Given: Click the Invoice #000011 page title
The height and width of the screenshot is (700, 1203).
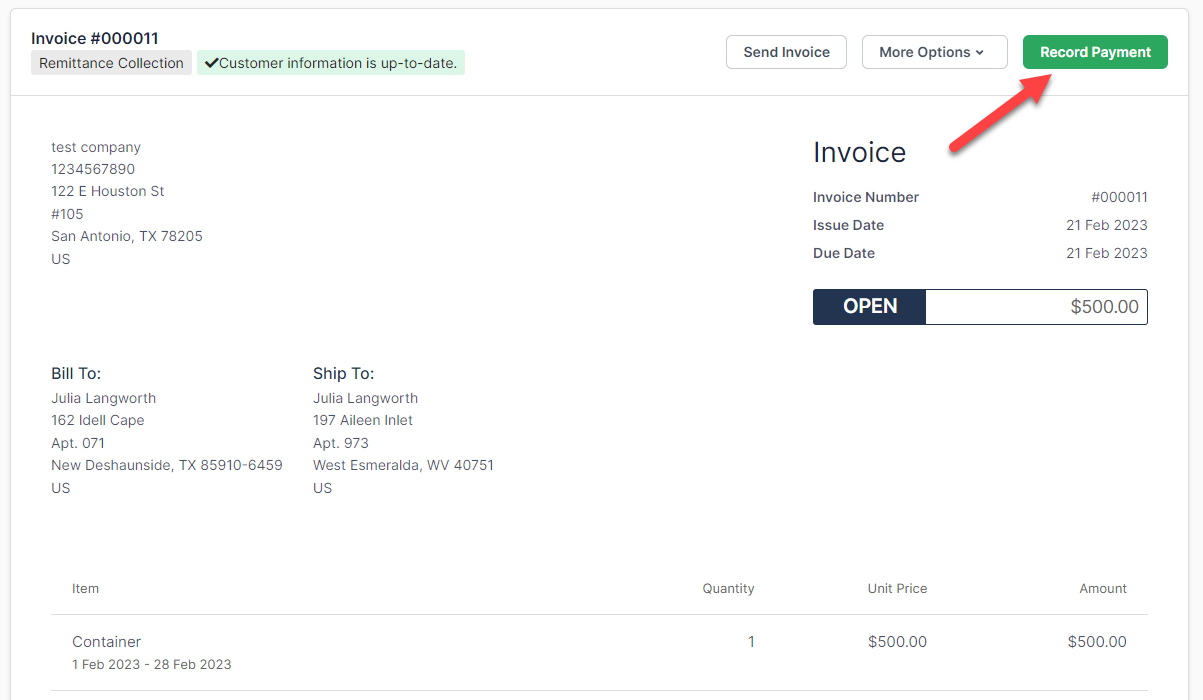Looking at the screenshot, I should 94,37.
